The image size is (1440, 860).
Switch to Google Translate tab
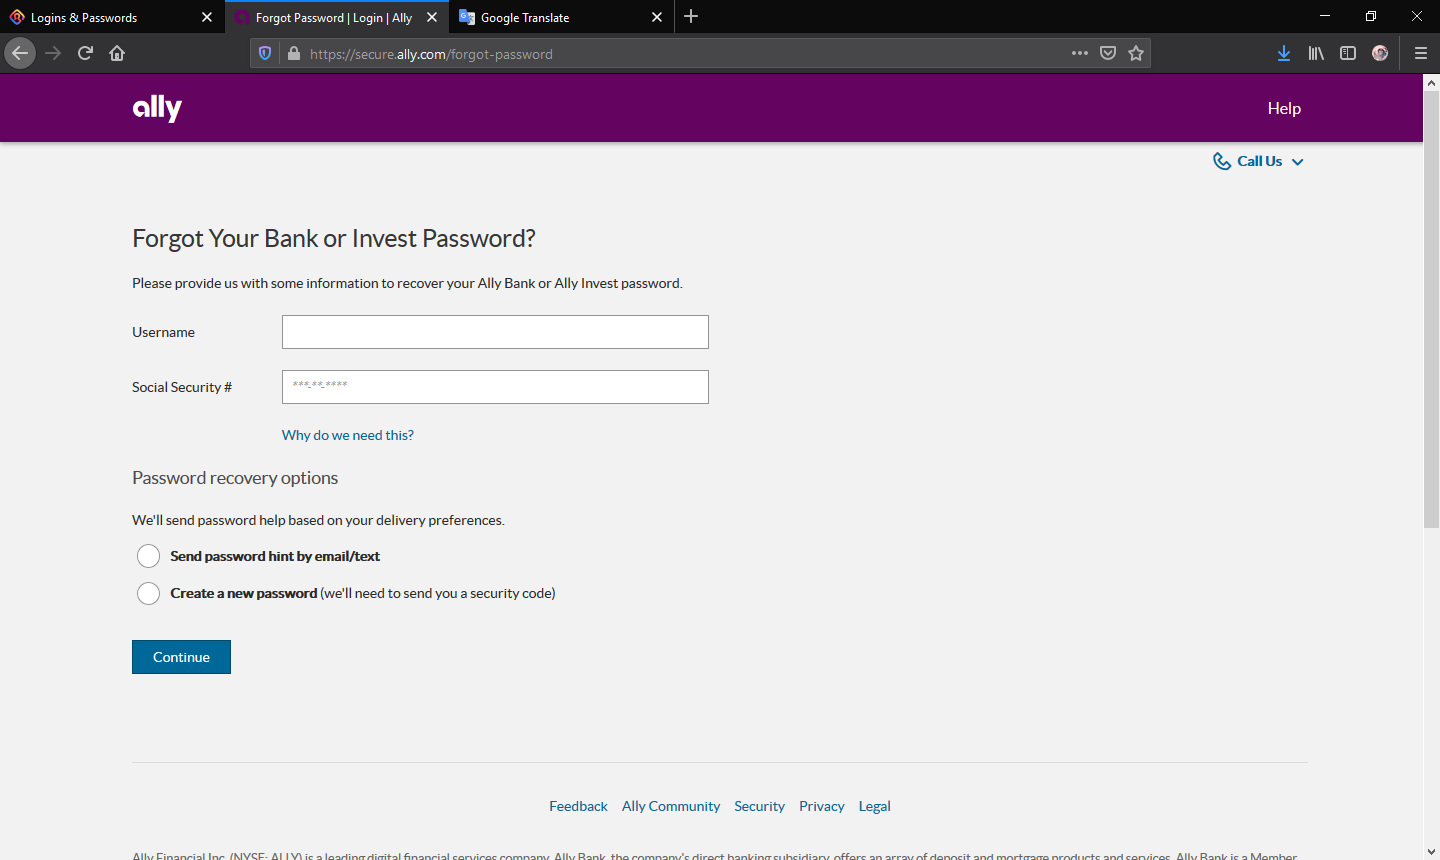(x=562, y=17)
